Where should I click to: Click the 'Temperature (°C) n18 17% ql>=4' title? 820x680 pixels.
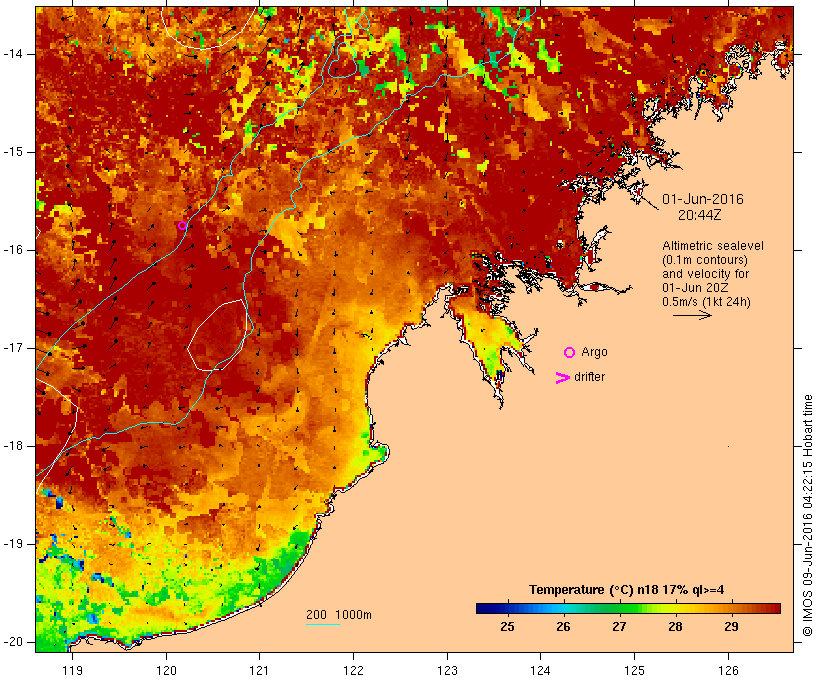click(627, 590)
